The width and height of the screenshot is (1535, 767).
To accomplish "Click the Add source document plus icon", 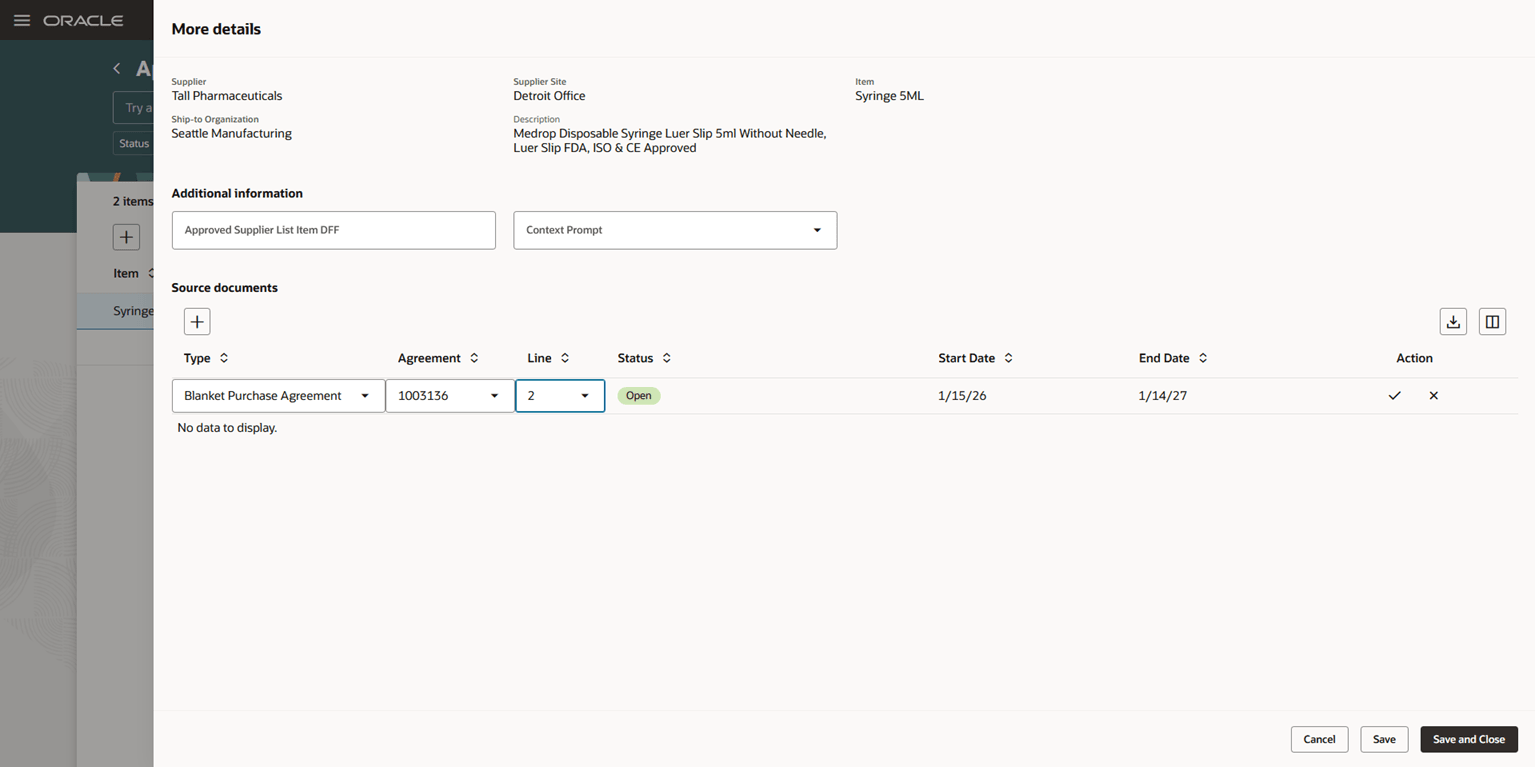I will (x=197, y=321).
